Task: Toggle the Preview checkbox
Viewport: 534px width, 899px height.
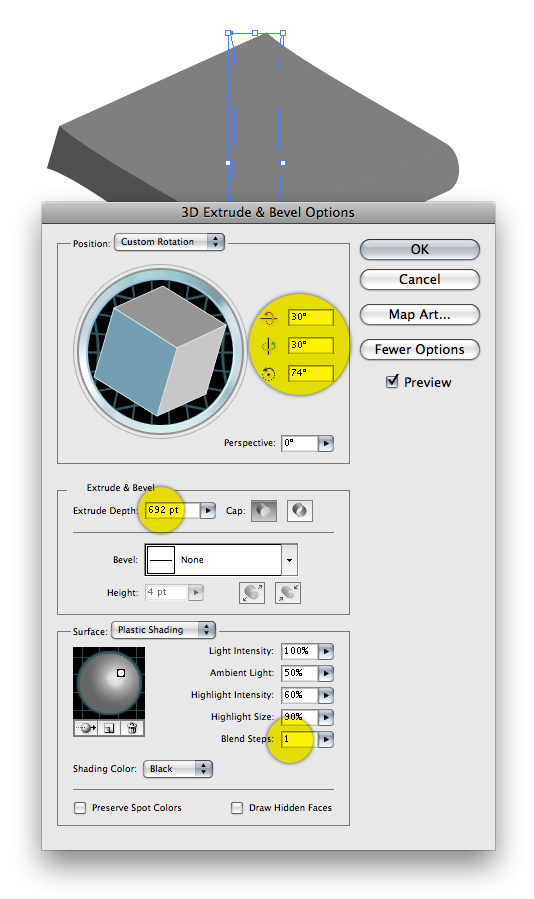Action: pos(392,381)
